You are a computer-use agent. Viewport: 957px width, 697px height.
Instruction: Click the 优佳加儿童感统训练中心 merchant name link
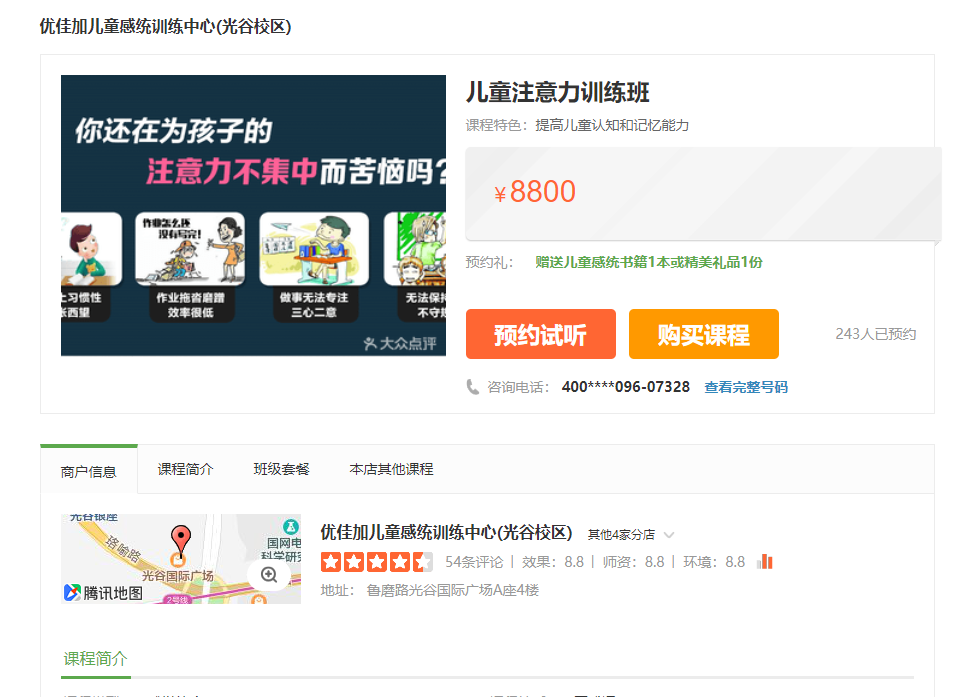(446, 532)
